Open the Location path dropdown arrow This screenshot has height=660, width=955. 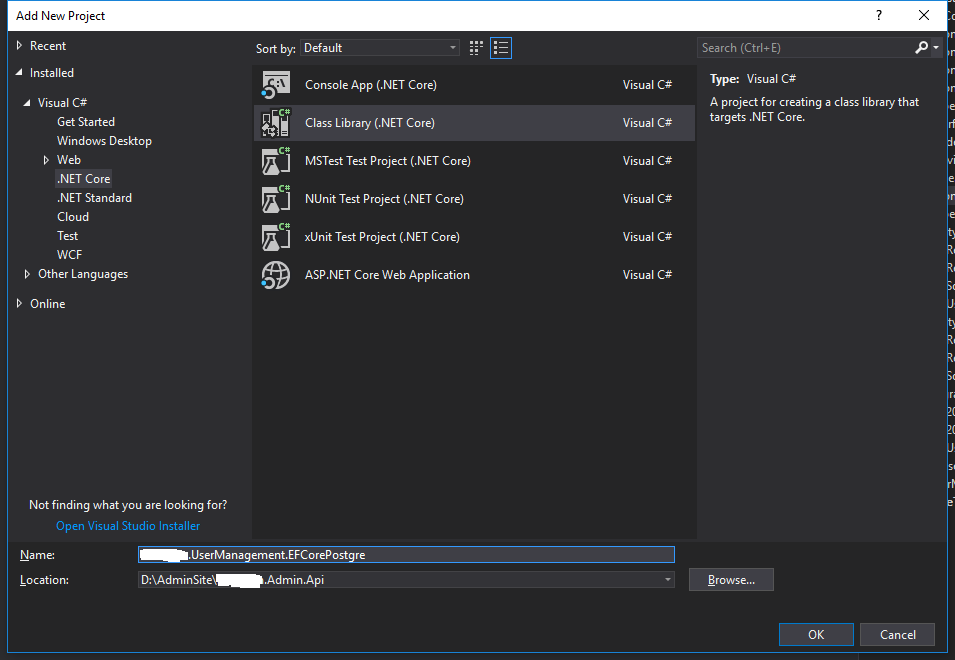668,580
